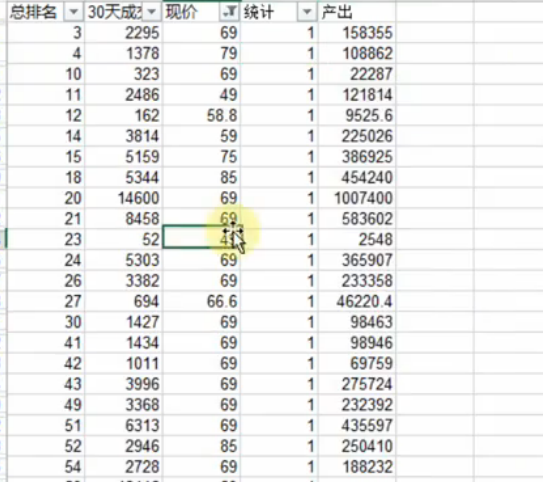The height and width of the screenshot is (482, 543).
Task: Click the cell containing 1007400
Action: point(357,198)
